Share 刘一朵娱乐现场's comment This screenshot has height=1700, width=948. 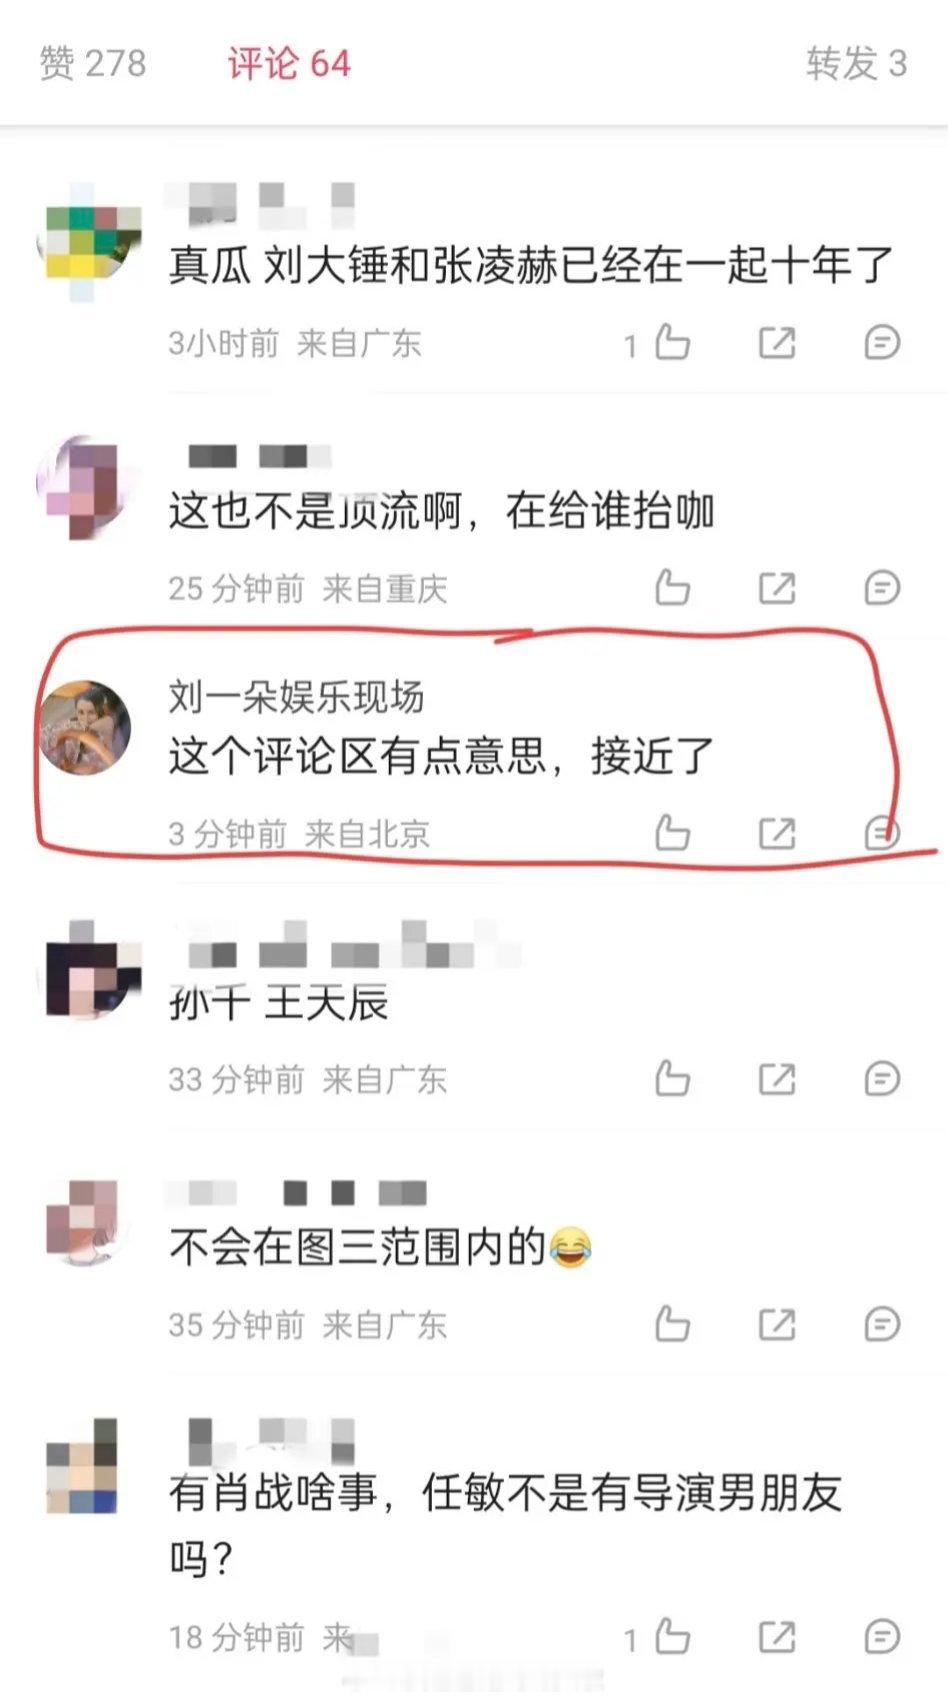[777, 833]
